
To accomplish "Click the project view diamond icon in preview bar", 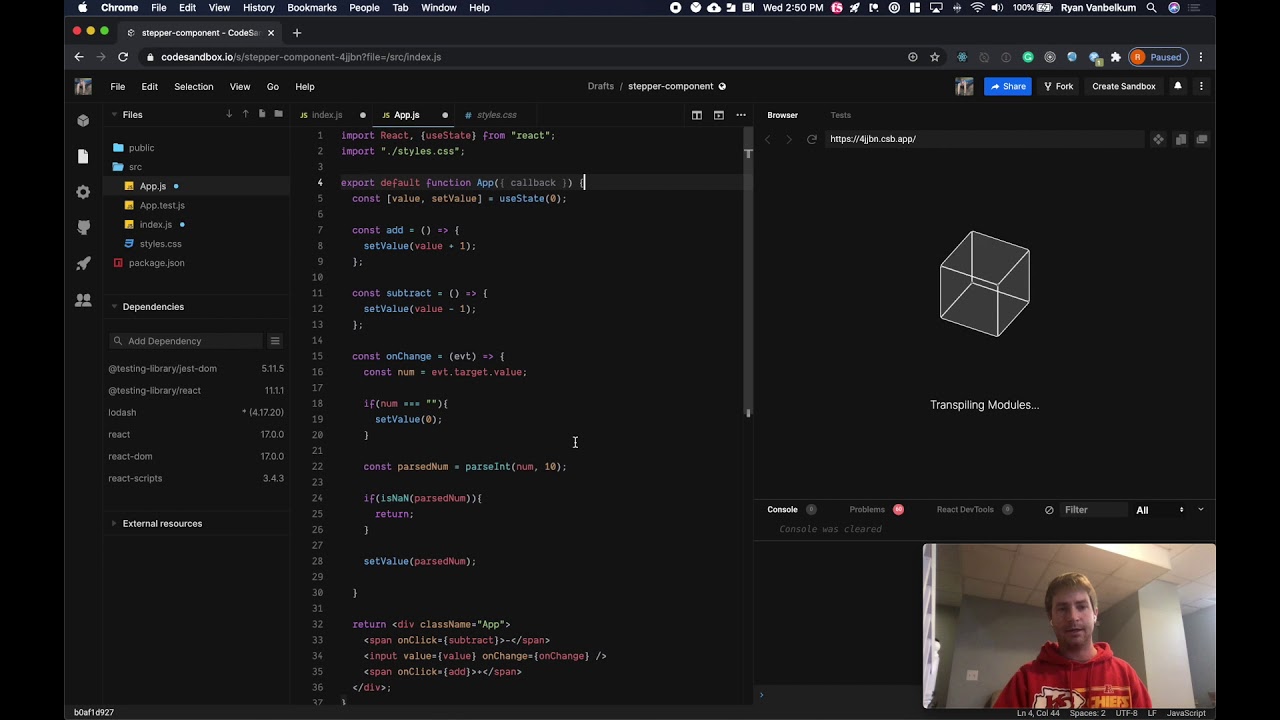I will pos(1158,139).
